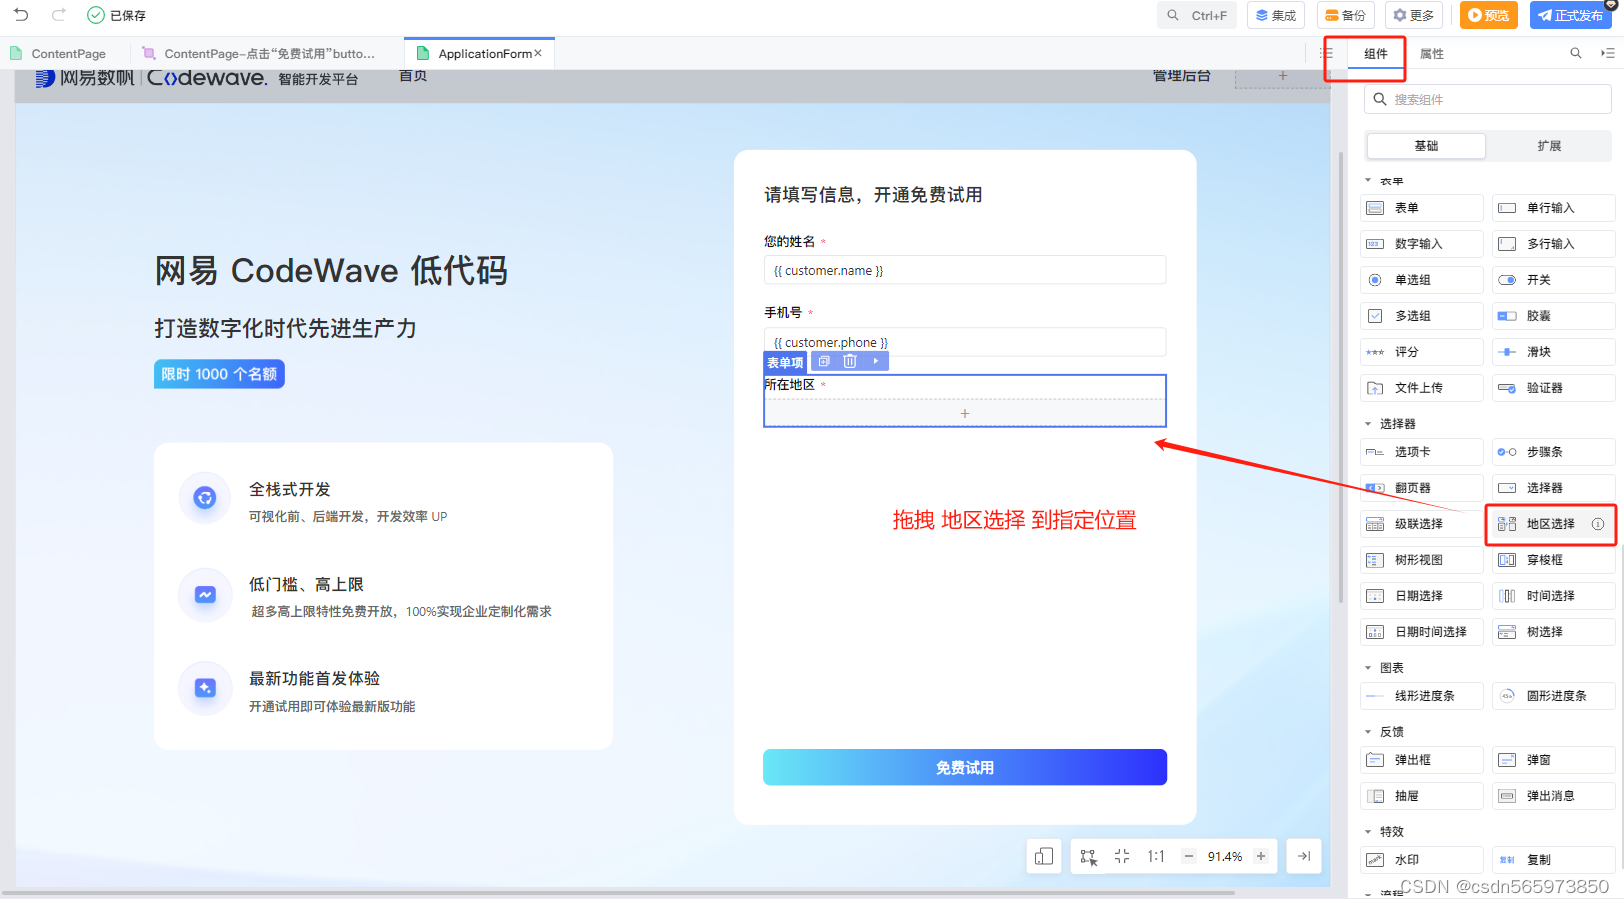Select the 表单 form component
This screenshot has height=903, width=1624.
pos(1422,208)
